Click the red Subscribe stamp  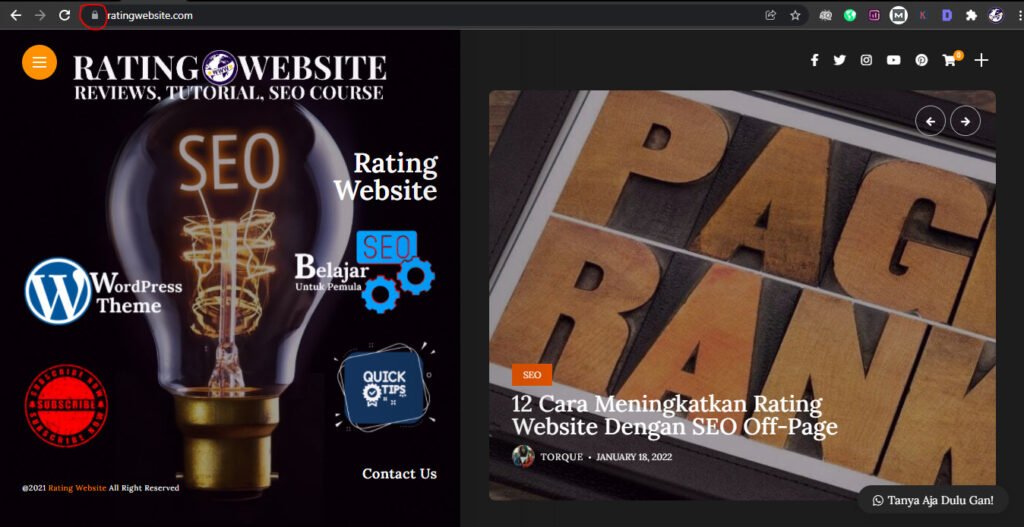(x=66, y=405)
